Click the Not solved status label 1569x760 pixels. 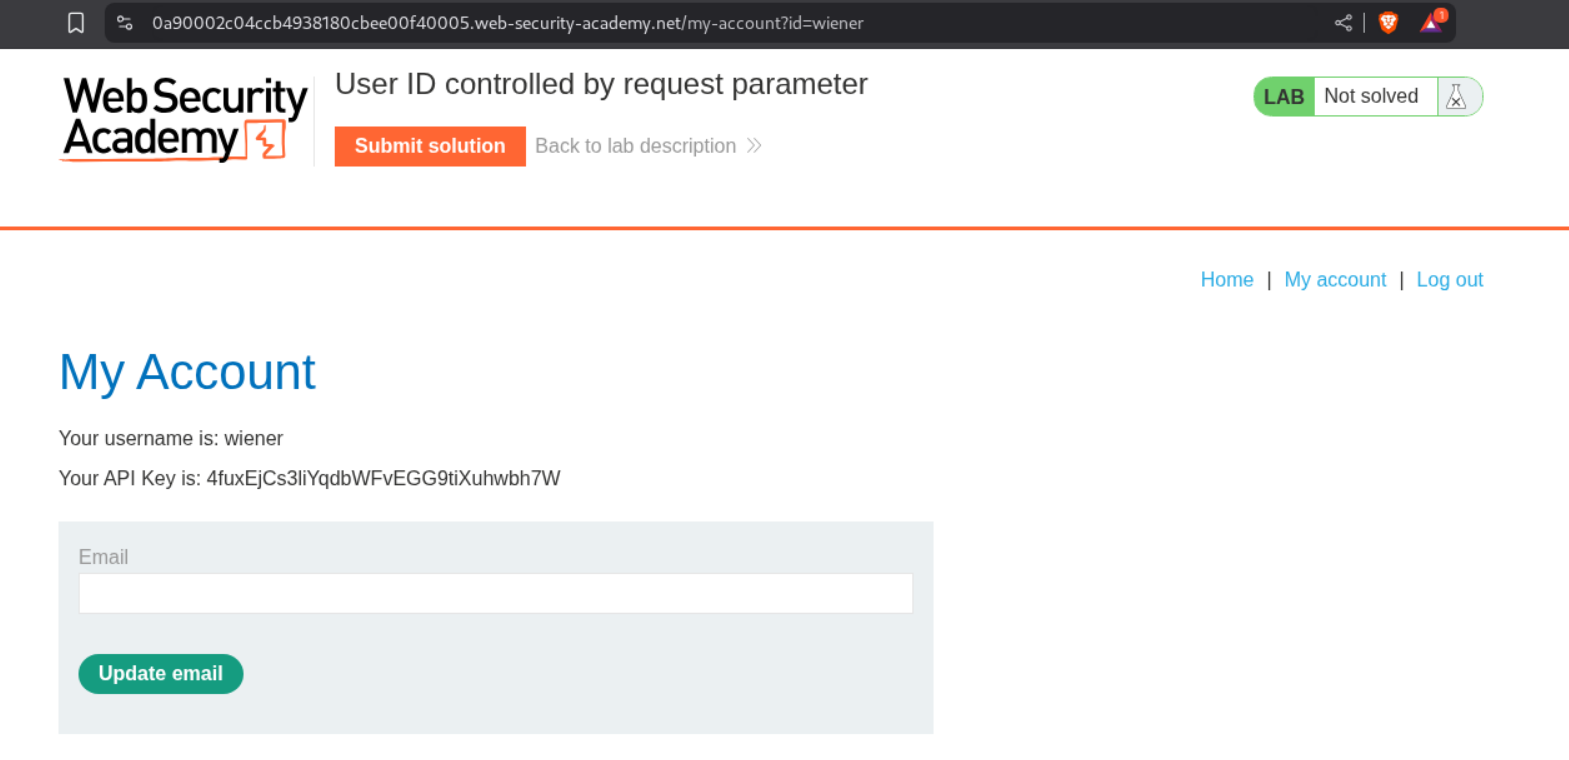(1370, 96)
